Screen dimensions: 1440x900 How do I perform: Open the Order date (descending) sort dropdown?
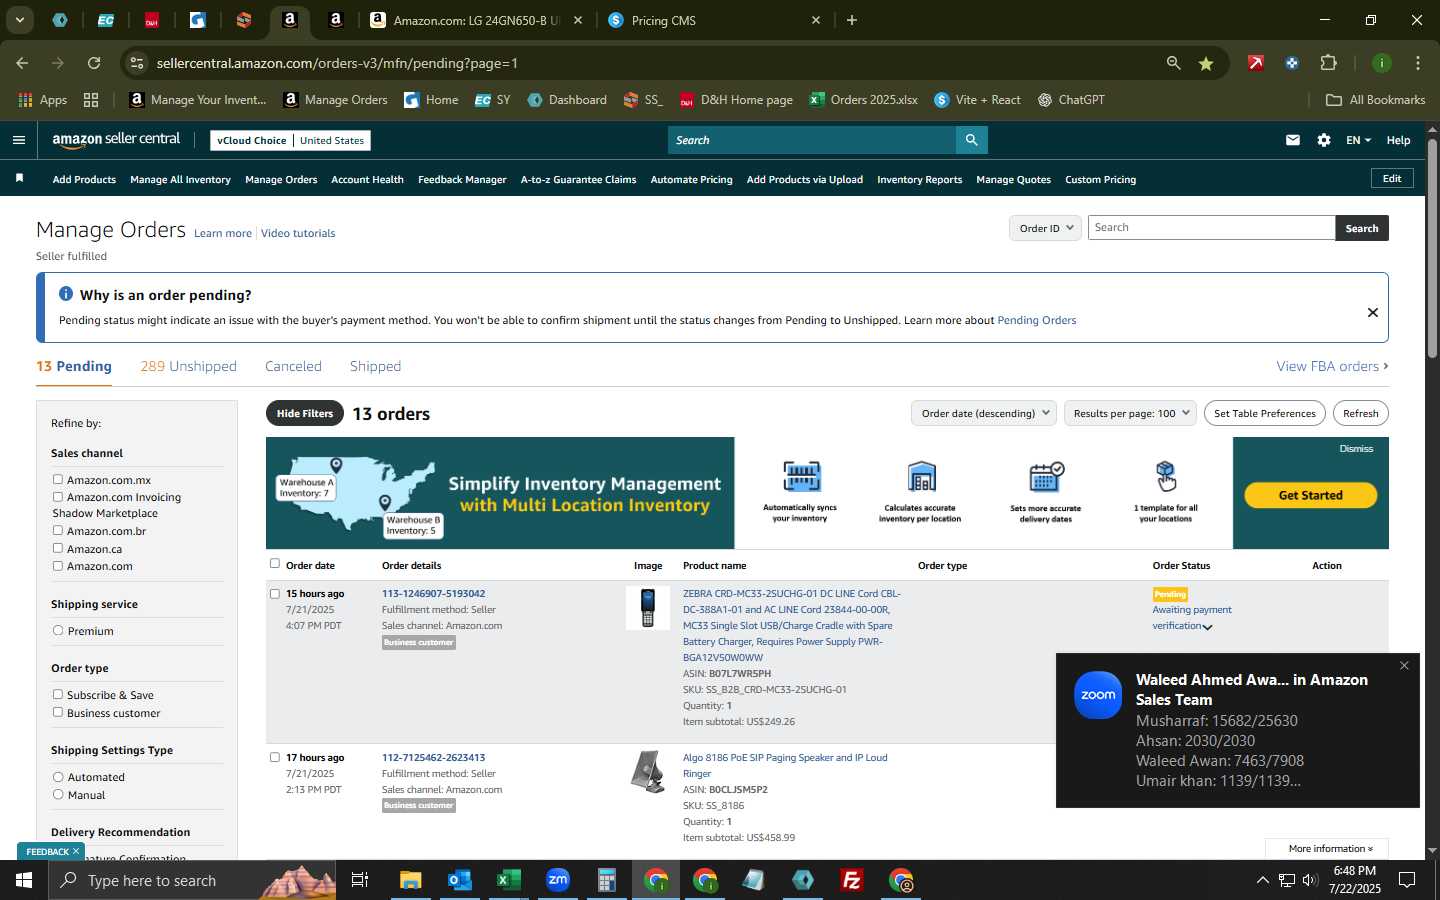click(984, 413)
